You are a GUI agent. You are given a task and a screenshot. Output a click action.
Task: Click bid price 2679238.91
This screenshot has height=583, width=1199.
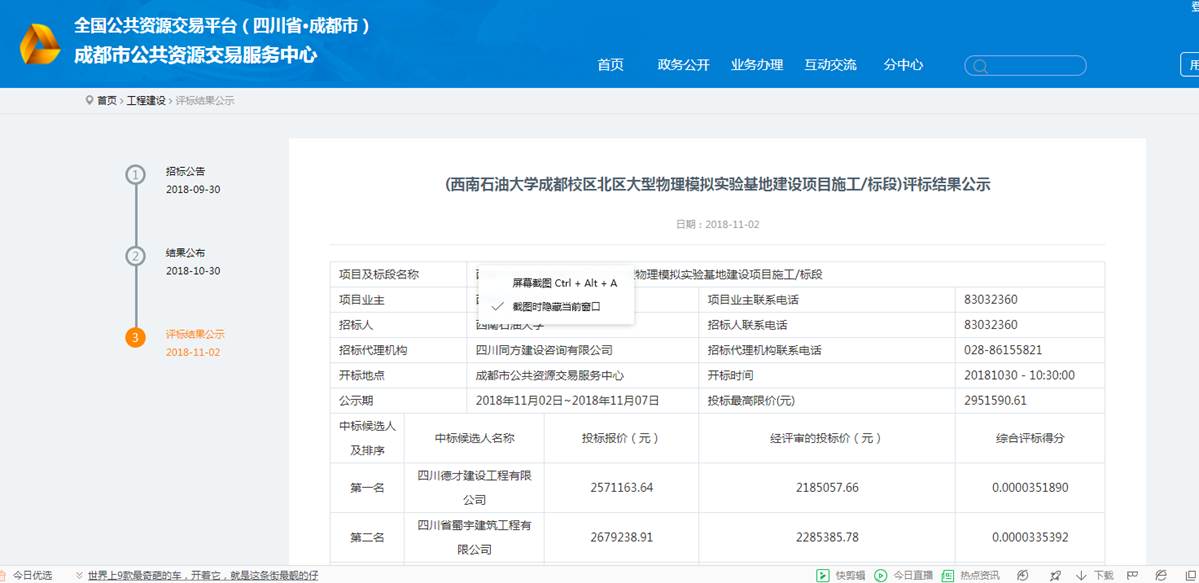622,538
